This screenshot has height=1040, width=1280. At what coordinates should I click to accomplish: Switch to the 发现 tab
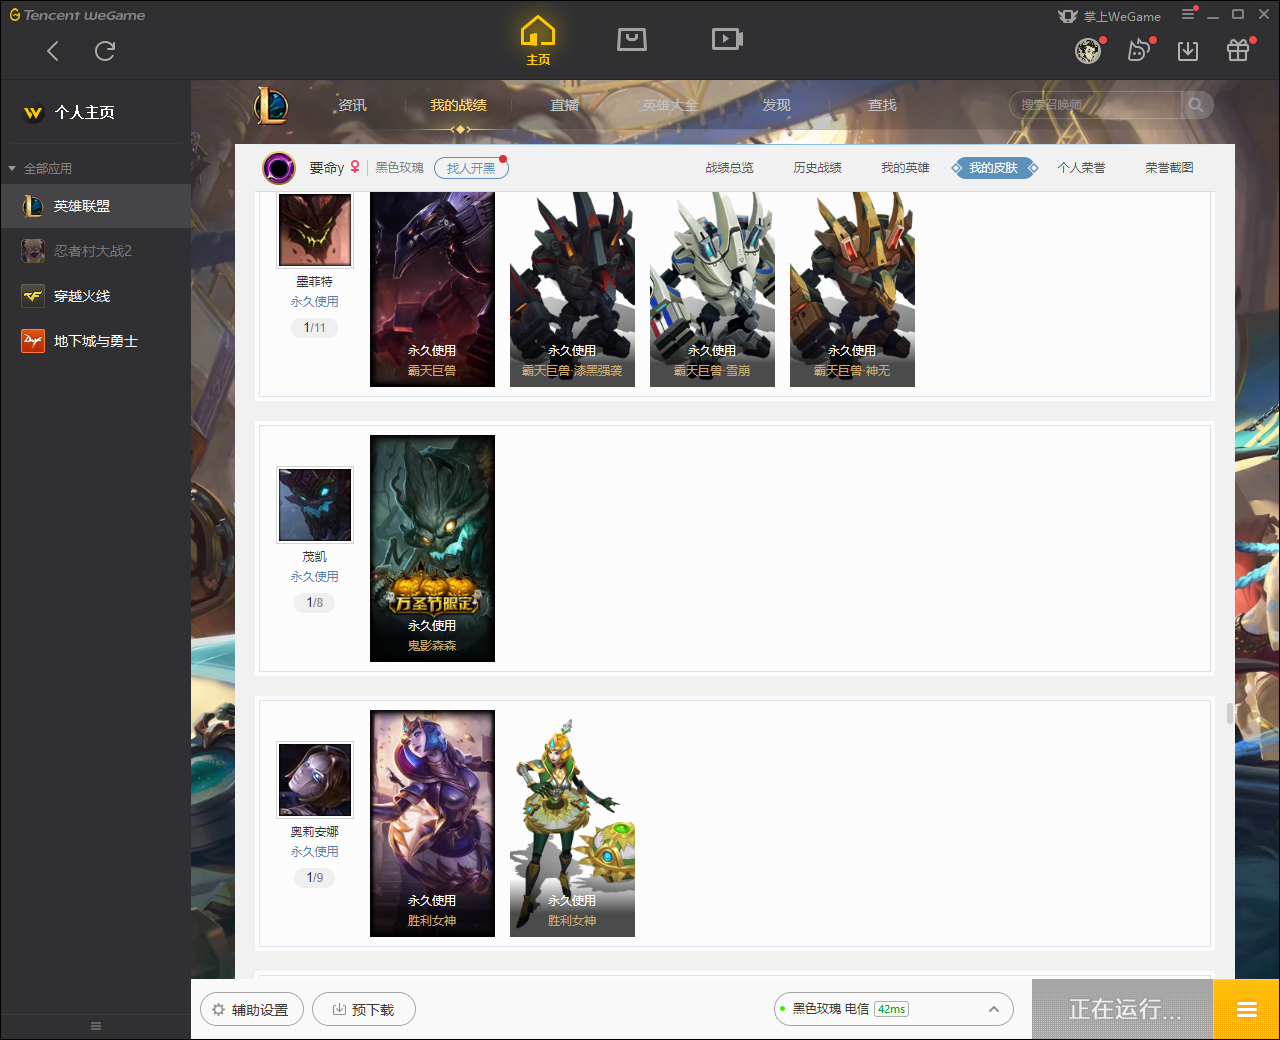[776, 105]
